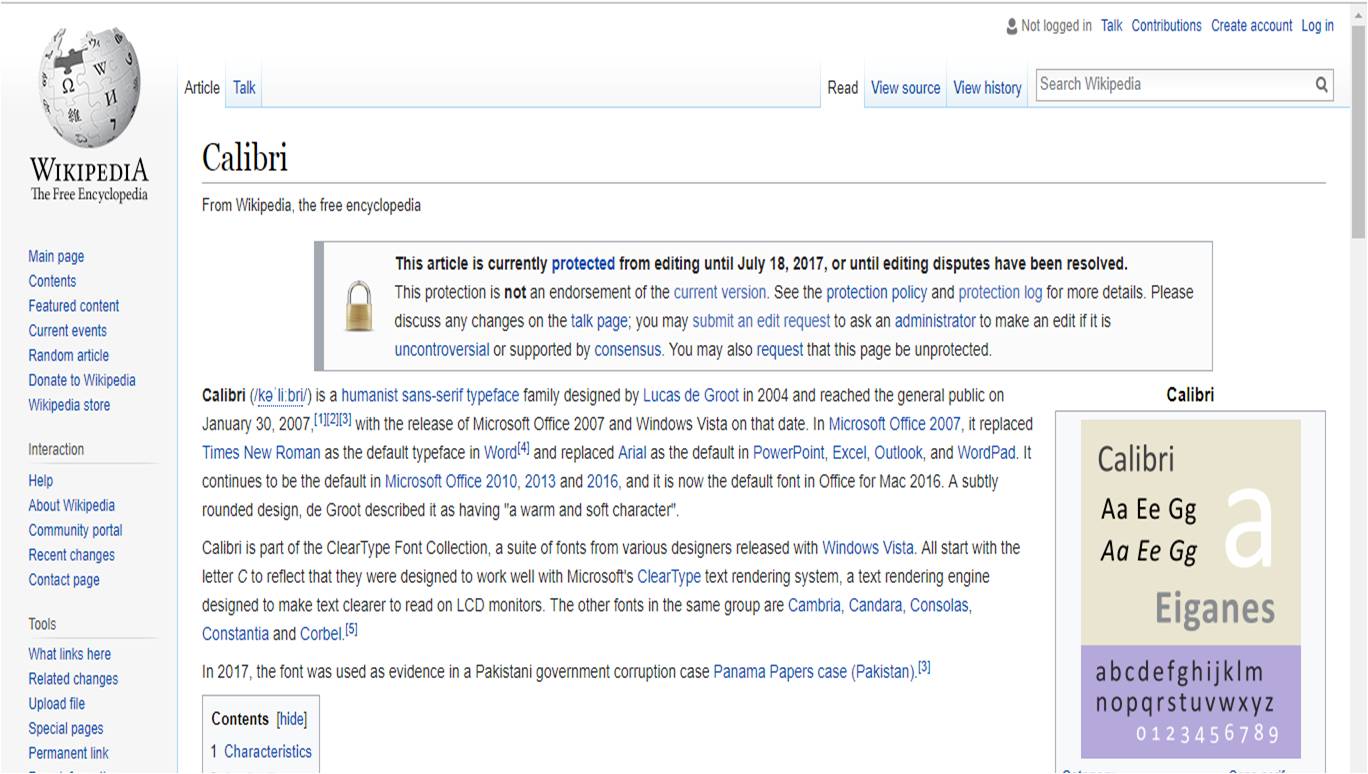1368x774 pixels.
Task: Click the padlock protection icon
Action: [359, 306]
